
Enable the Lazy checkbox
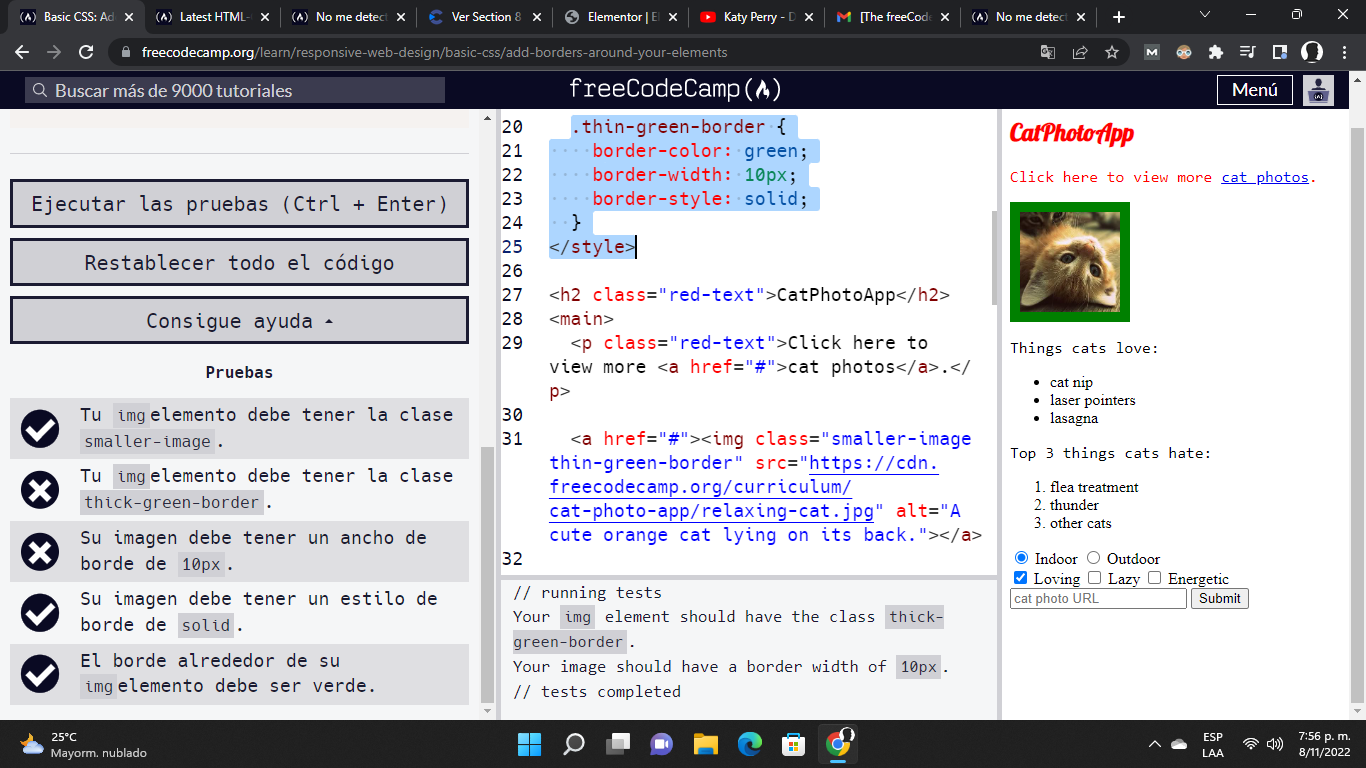(x=1095, y=577)
